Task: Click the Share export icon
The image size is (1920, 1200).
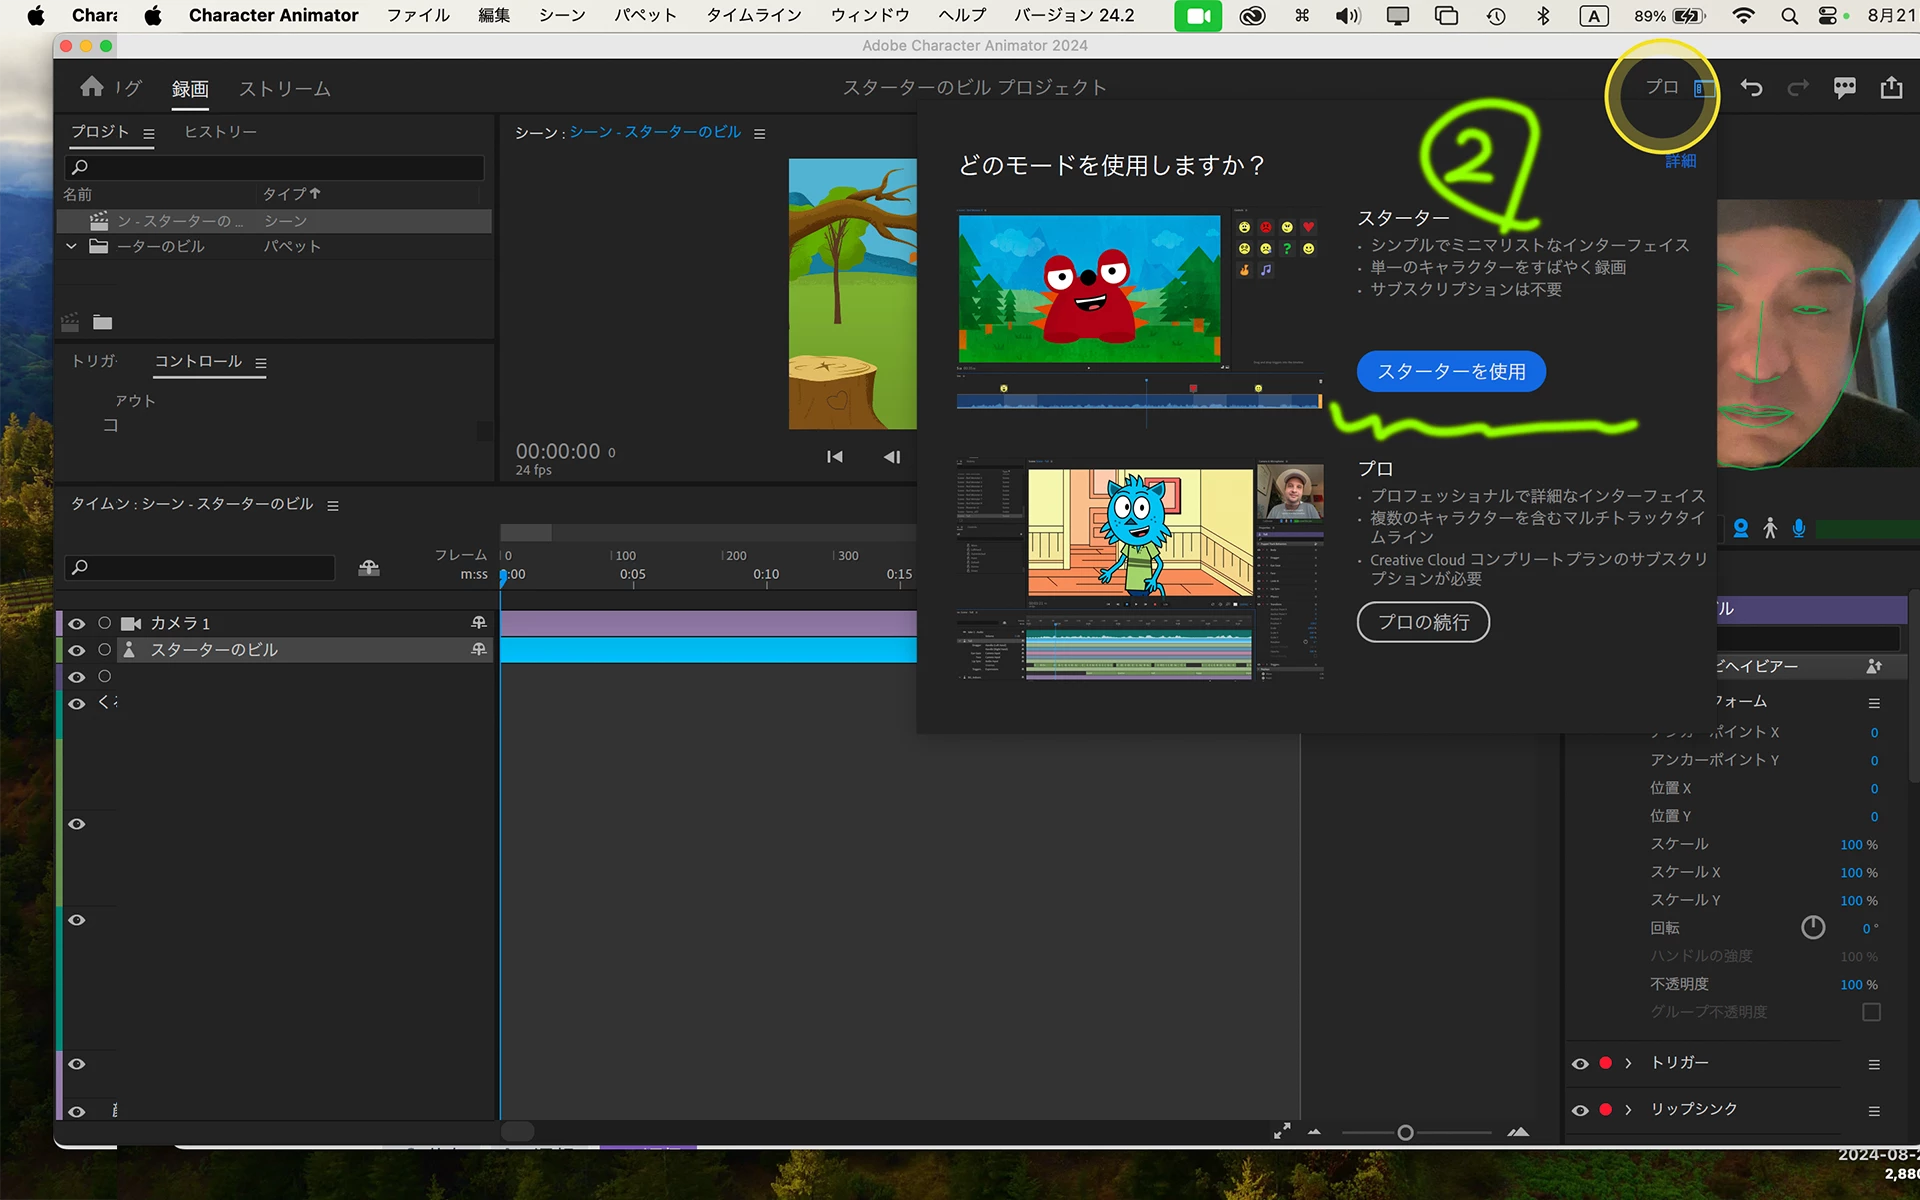Action: (x=1891, y=88)
